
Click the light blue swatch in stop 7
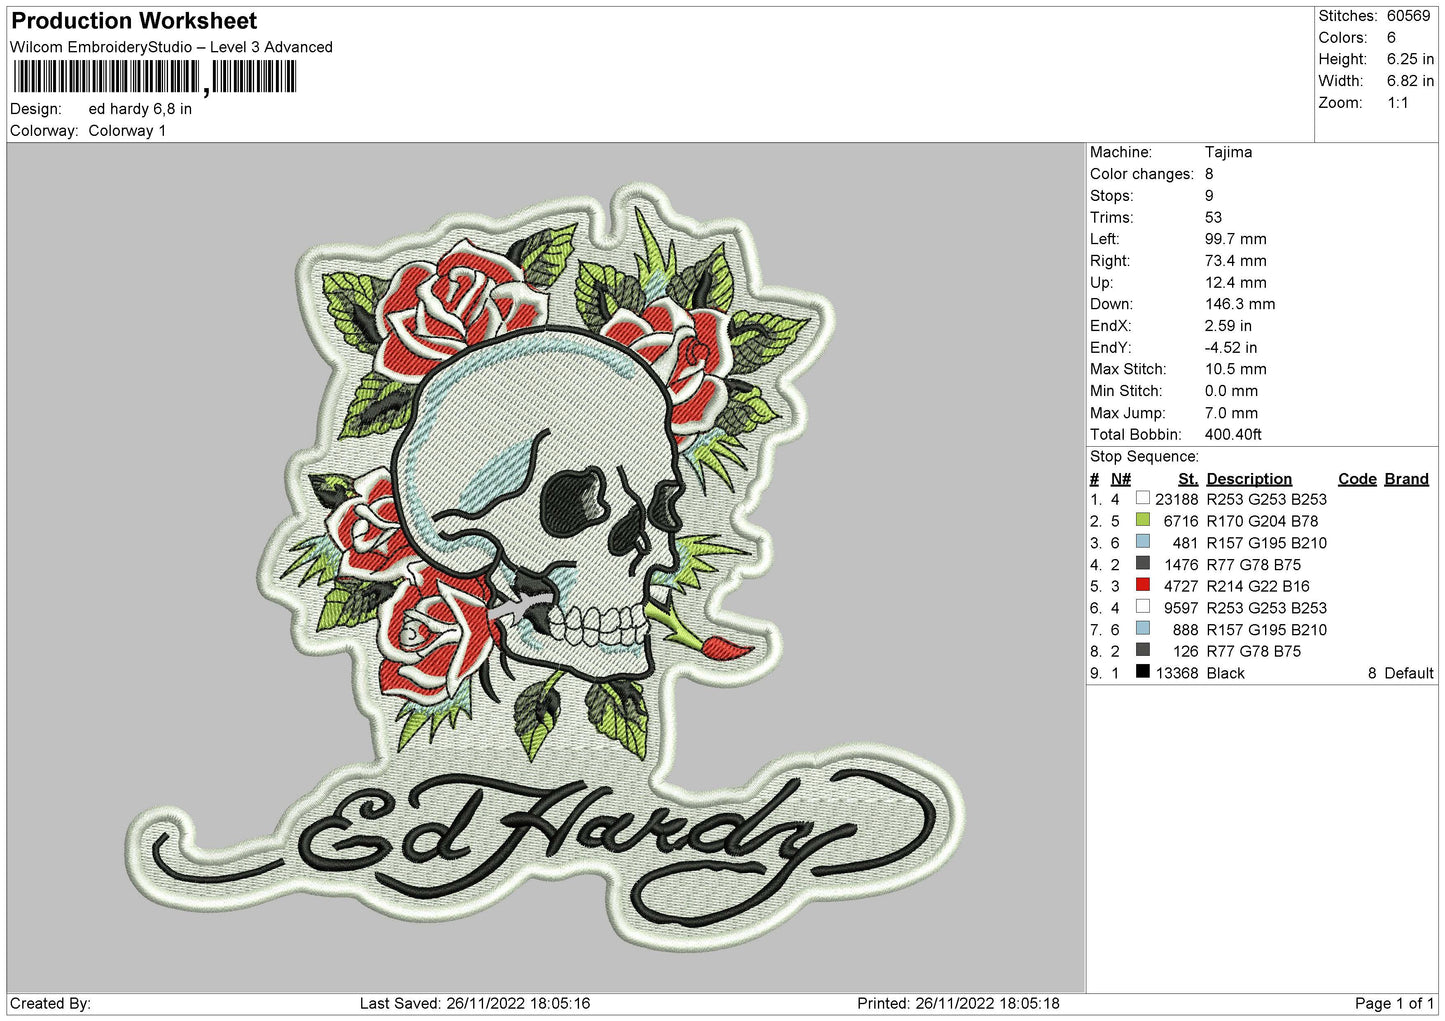[1142, 628]
